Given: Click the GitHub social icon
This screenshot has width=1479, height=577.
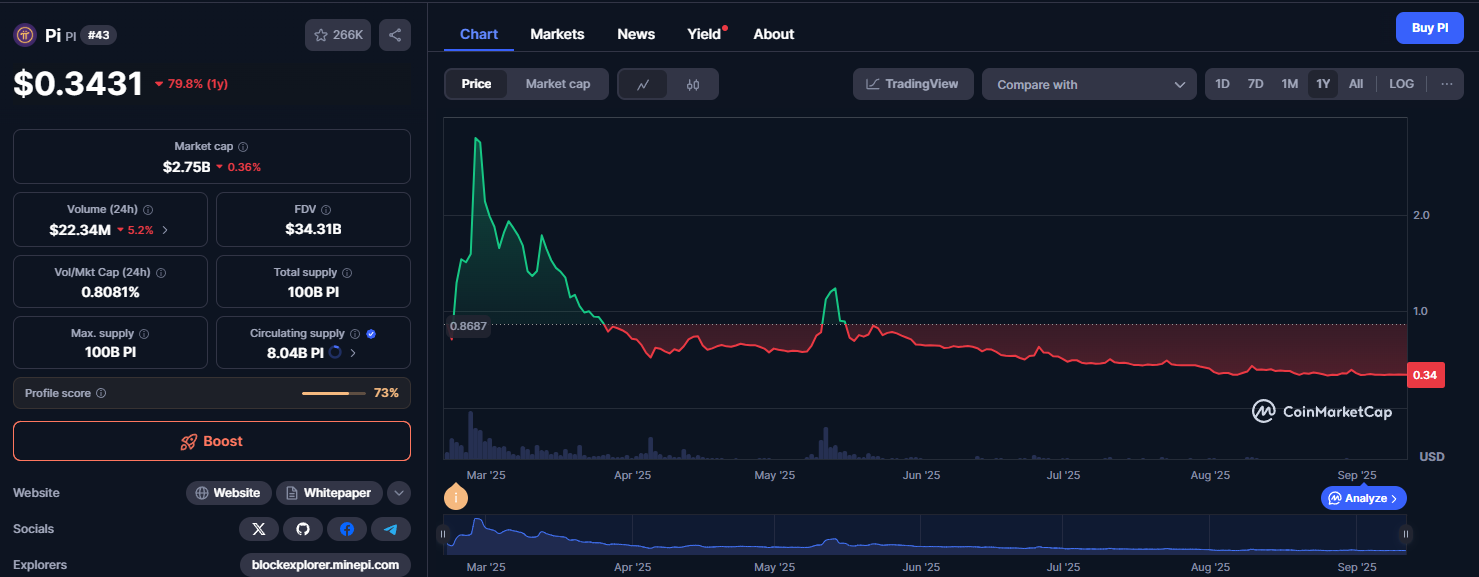Looking at the screenshot, I should tap(303, 528).
